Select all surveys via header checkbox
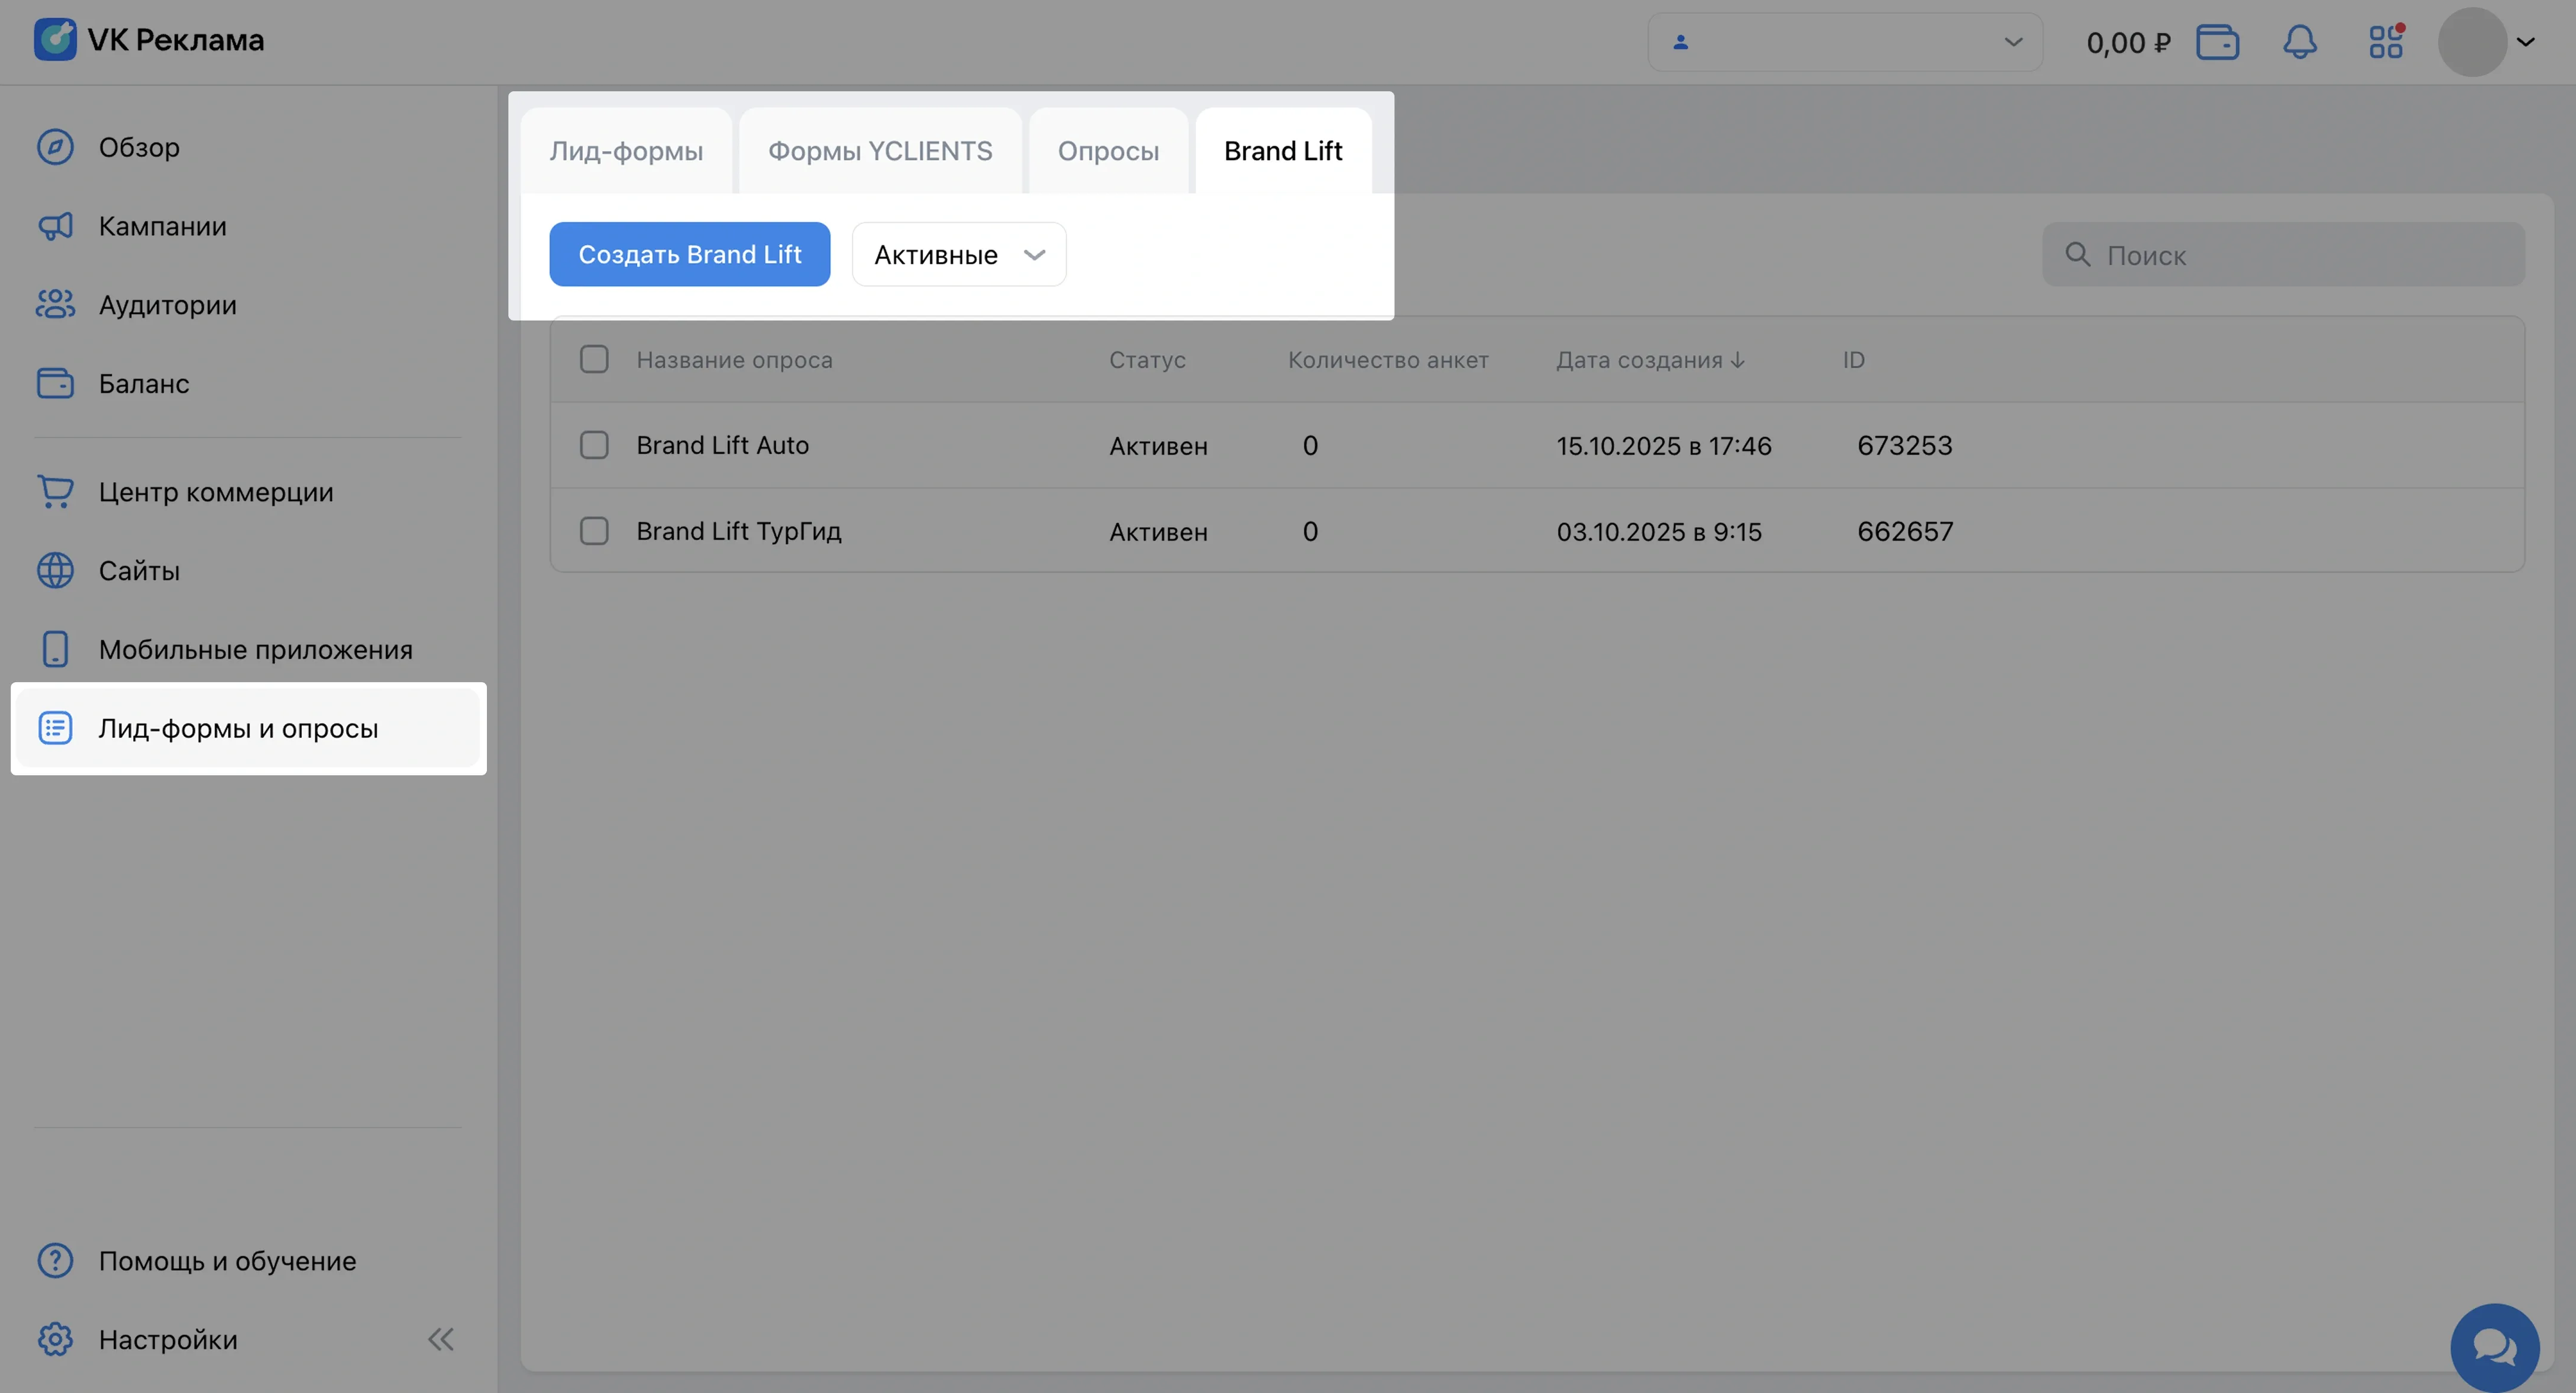The height and width of the screenshot is (1393, 2576). pos(594,359)
